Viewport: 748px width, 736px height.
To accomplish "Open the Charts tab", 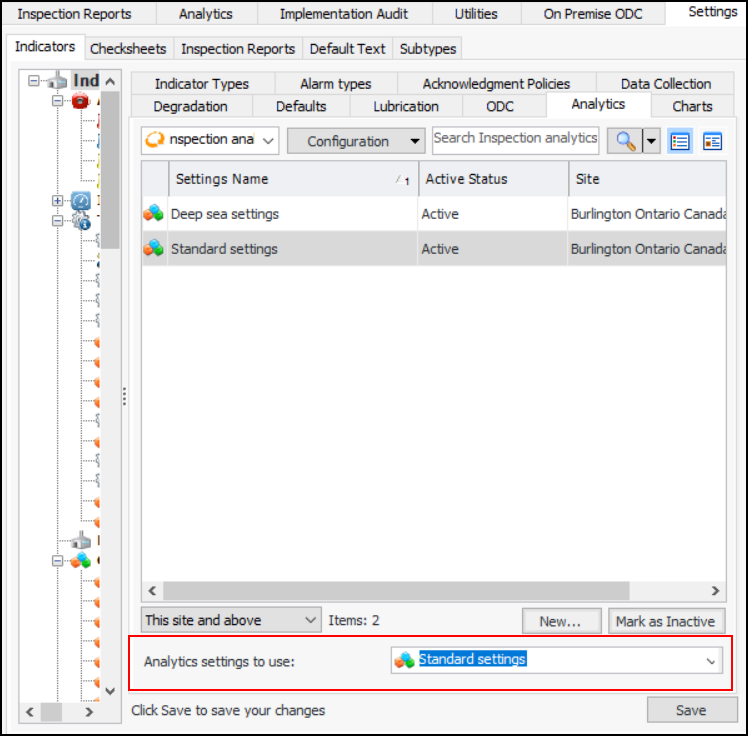I will point(692,106).
